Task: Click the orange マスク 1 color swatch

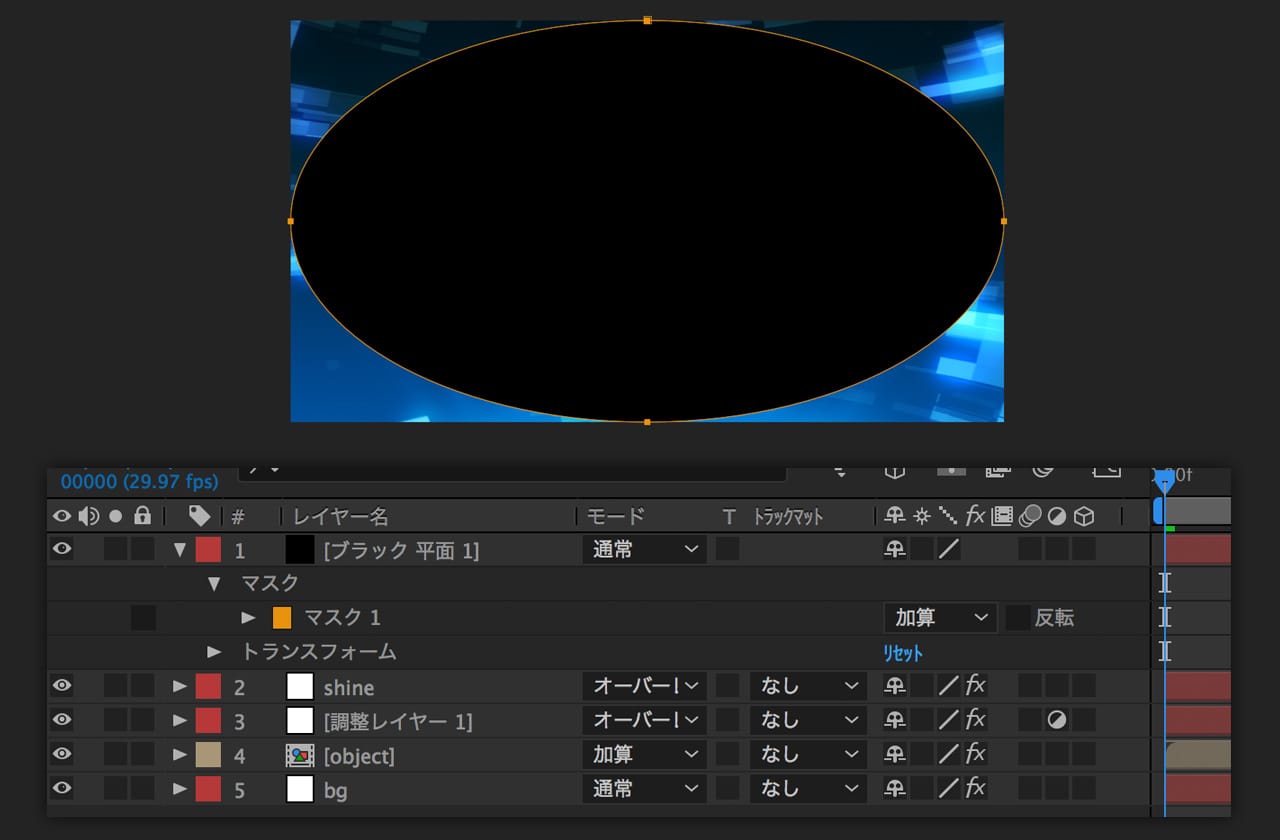Action: [x=282, y=618]
